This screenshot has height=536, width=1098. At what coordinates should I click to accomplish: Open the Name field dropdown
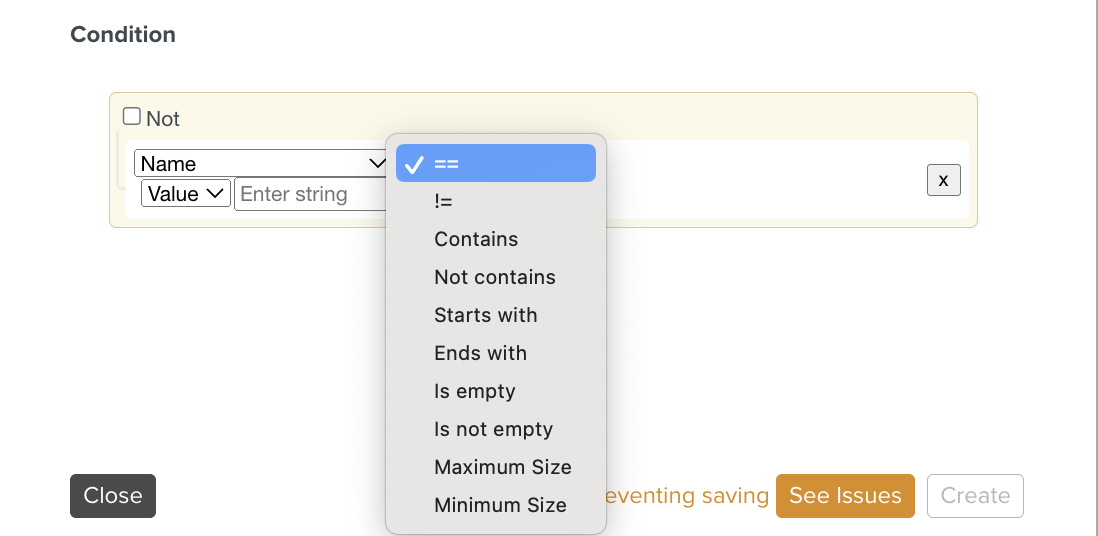pos(261,163)
